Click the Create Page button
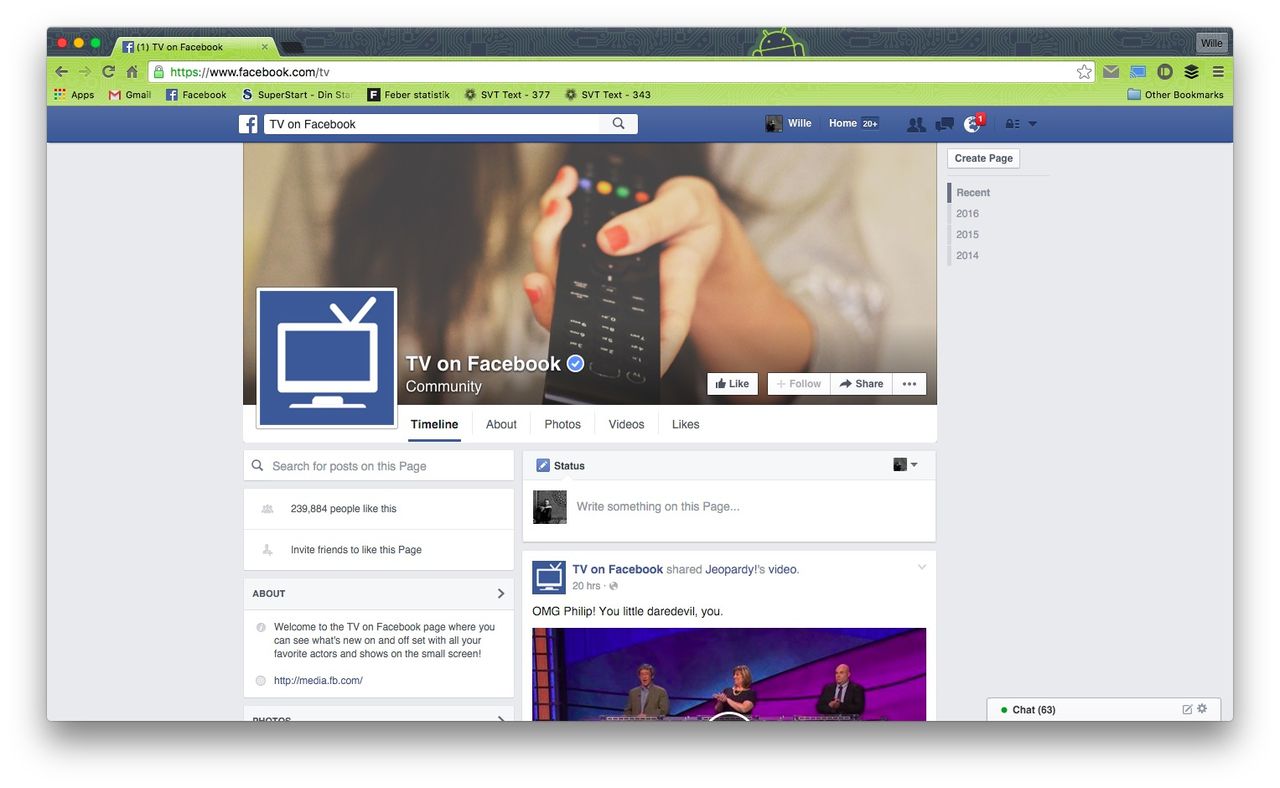Viewport: 1280px width, 788px height. pyautogui.click(x=983, y=158)
